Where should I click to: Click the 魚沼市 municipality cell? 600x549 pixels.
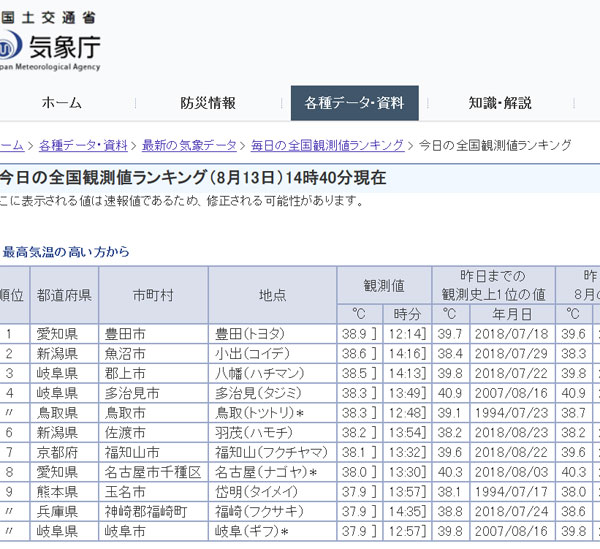pyautogui.click(x=153, y=354)
